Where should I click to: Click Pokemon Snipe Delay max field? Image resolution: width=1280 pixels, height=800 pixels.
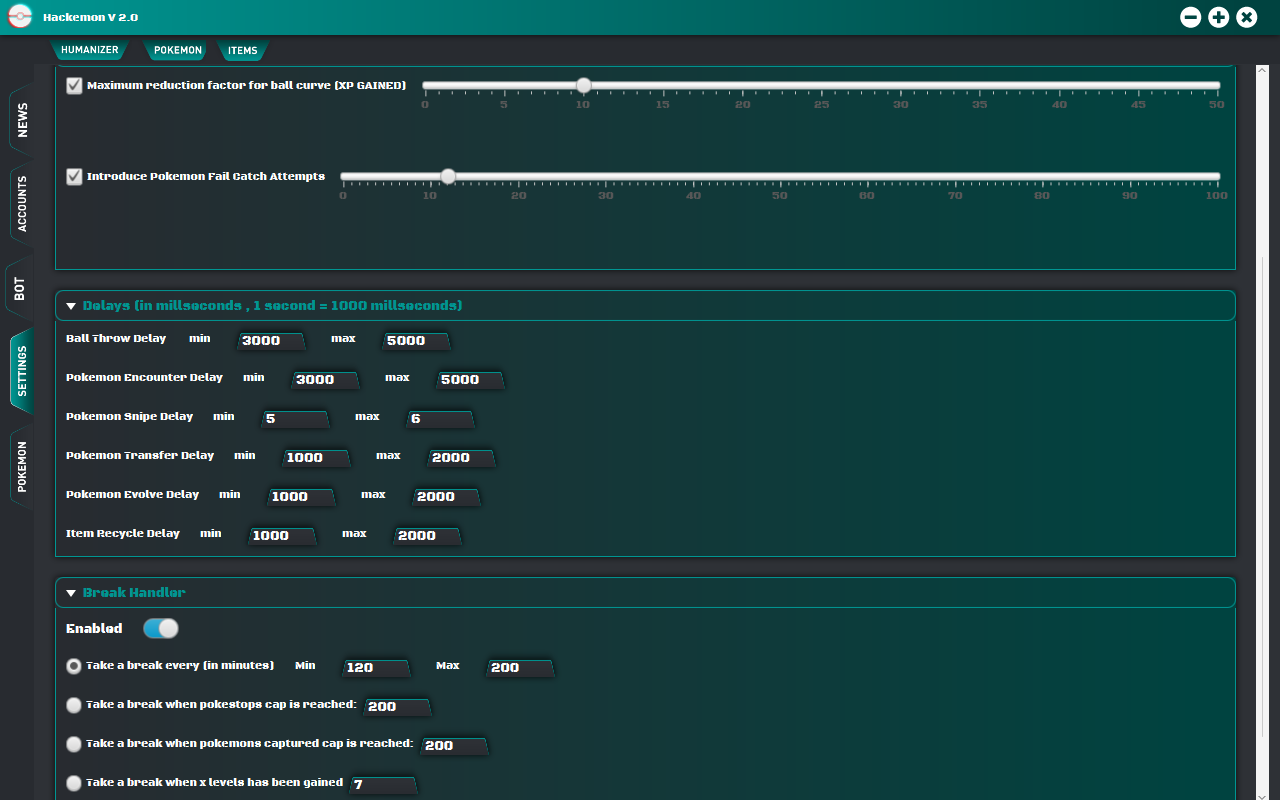tap(441, 419)
